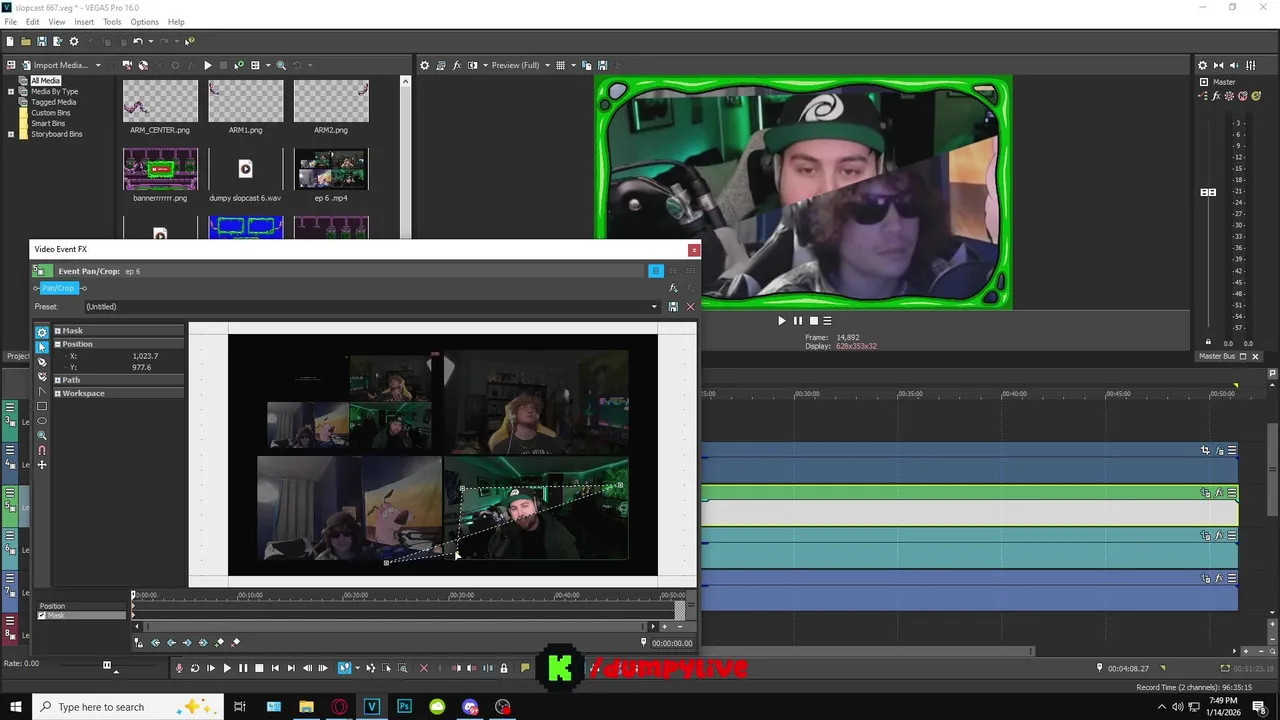Click the X position value field

[145, 356]
